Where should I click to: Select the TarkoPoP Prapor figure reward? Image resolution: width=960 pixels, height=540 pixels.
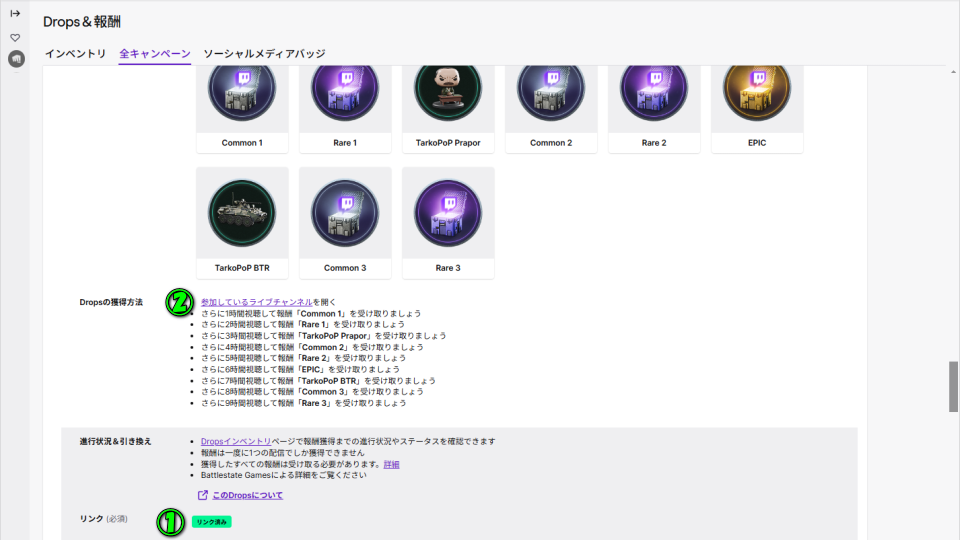[448, 90]
